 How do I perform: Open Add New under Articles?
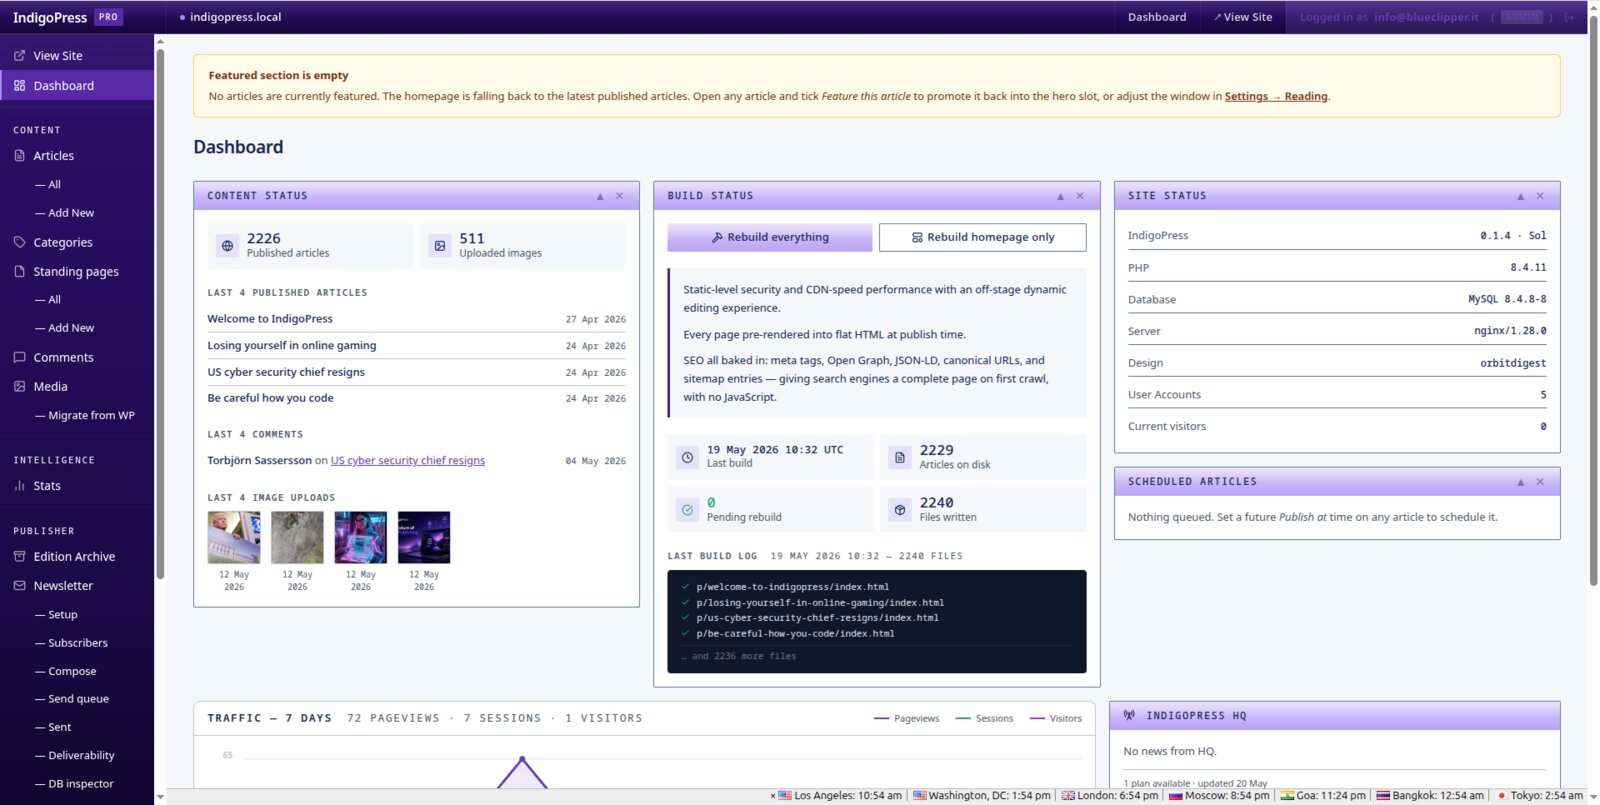pos(64,213)
